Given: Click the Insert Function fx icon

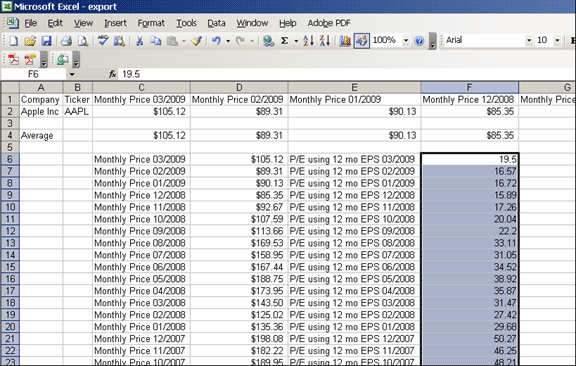Looking at the screenshot, I should [x=112, y=74].
